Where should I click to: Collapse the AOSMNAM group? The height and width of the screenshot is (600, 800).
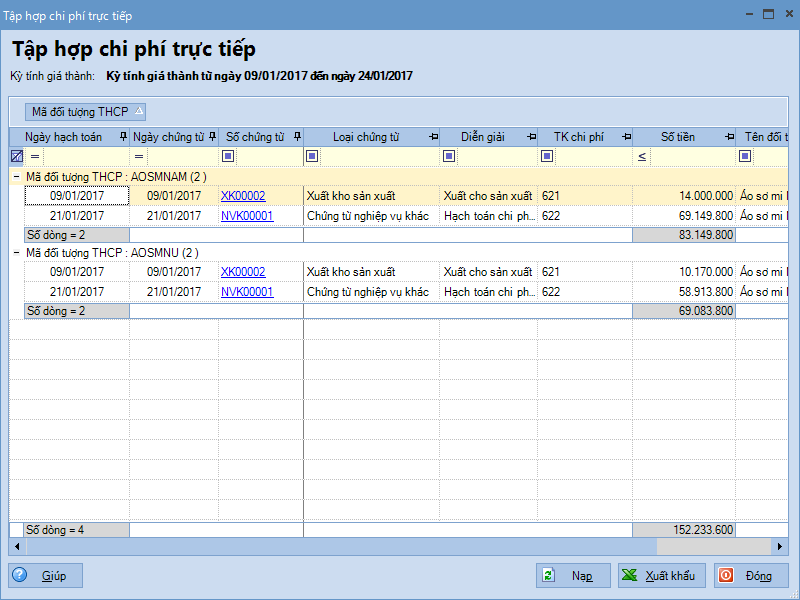(16, 177)
